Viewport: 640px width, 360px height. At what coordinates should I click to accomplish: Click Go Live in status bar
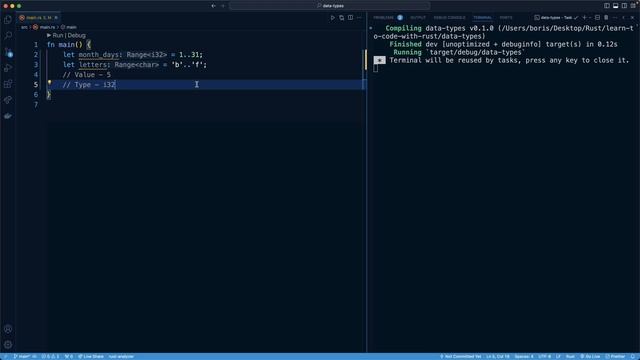(x=590, y=356)
